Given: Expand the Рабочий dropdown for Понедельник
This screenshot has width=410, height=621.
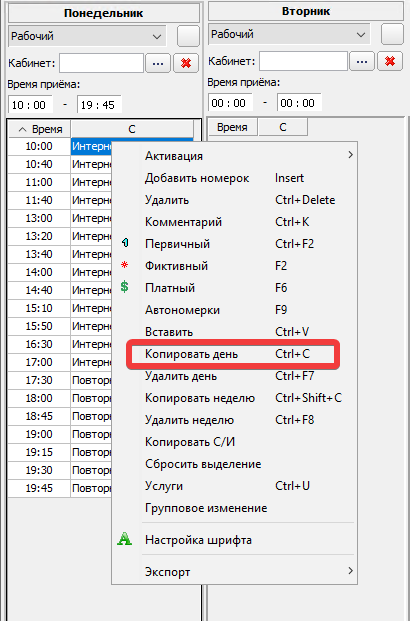Looking at the screenshot, I should [x=157, y=36].
